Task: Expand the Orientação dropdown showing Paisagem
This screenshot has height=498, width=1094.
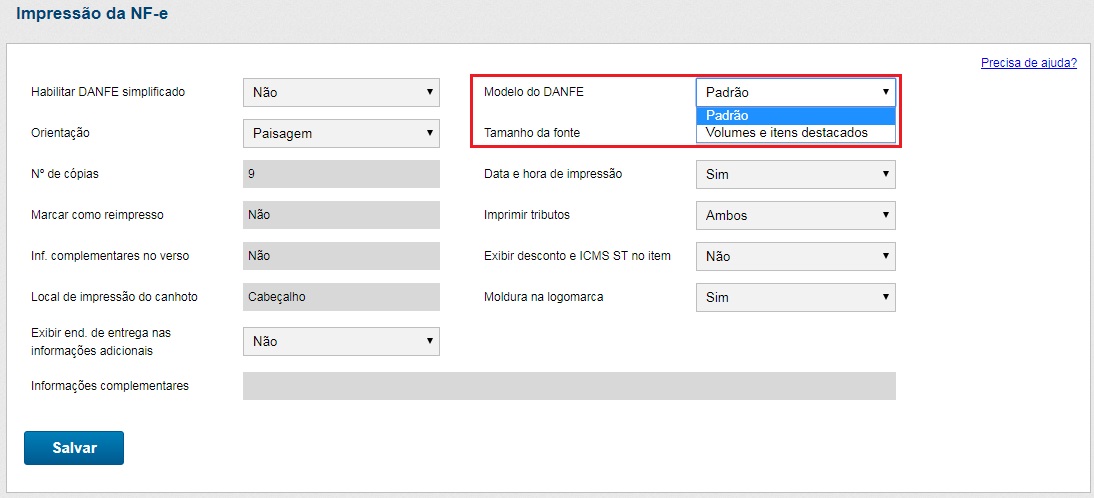Action: click(x=341, y=133)
